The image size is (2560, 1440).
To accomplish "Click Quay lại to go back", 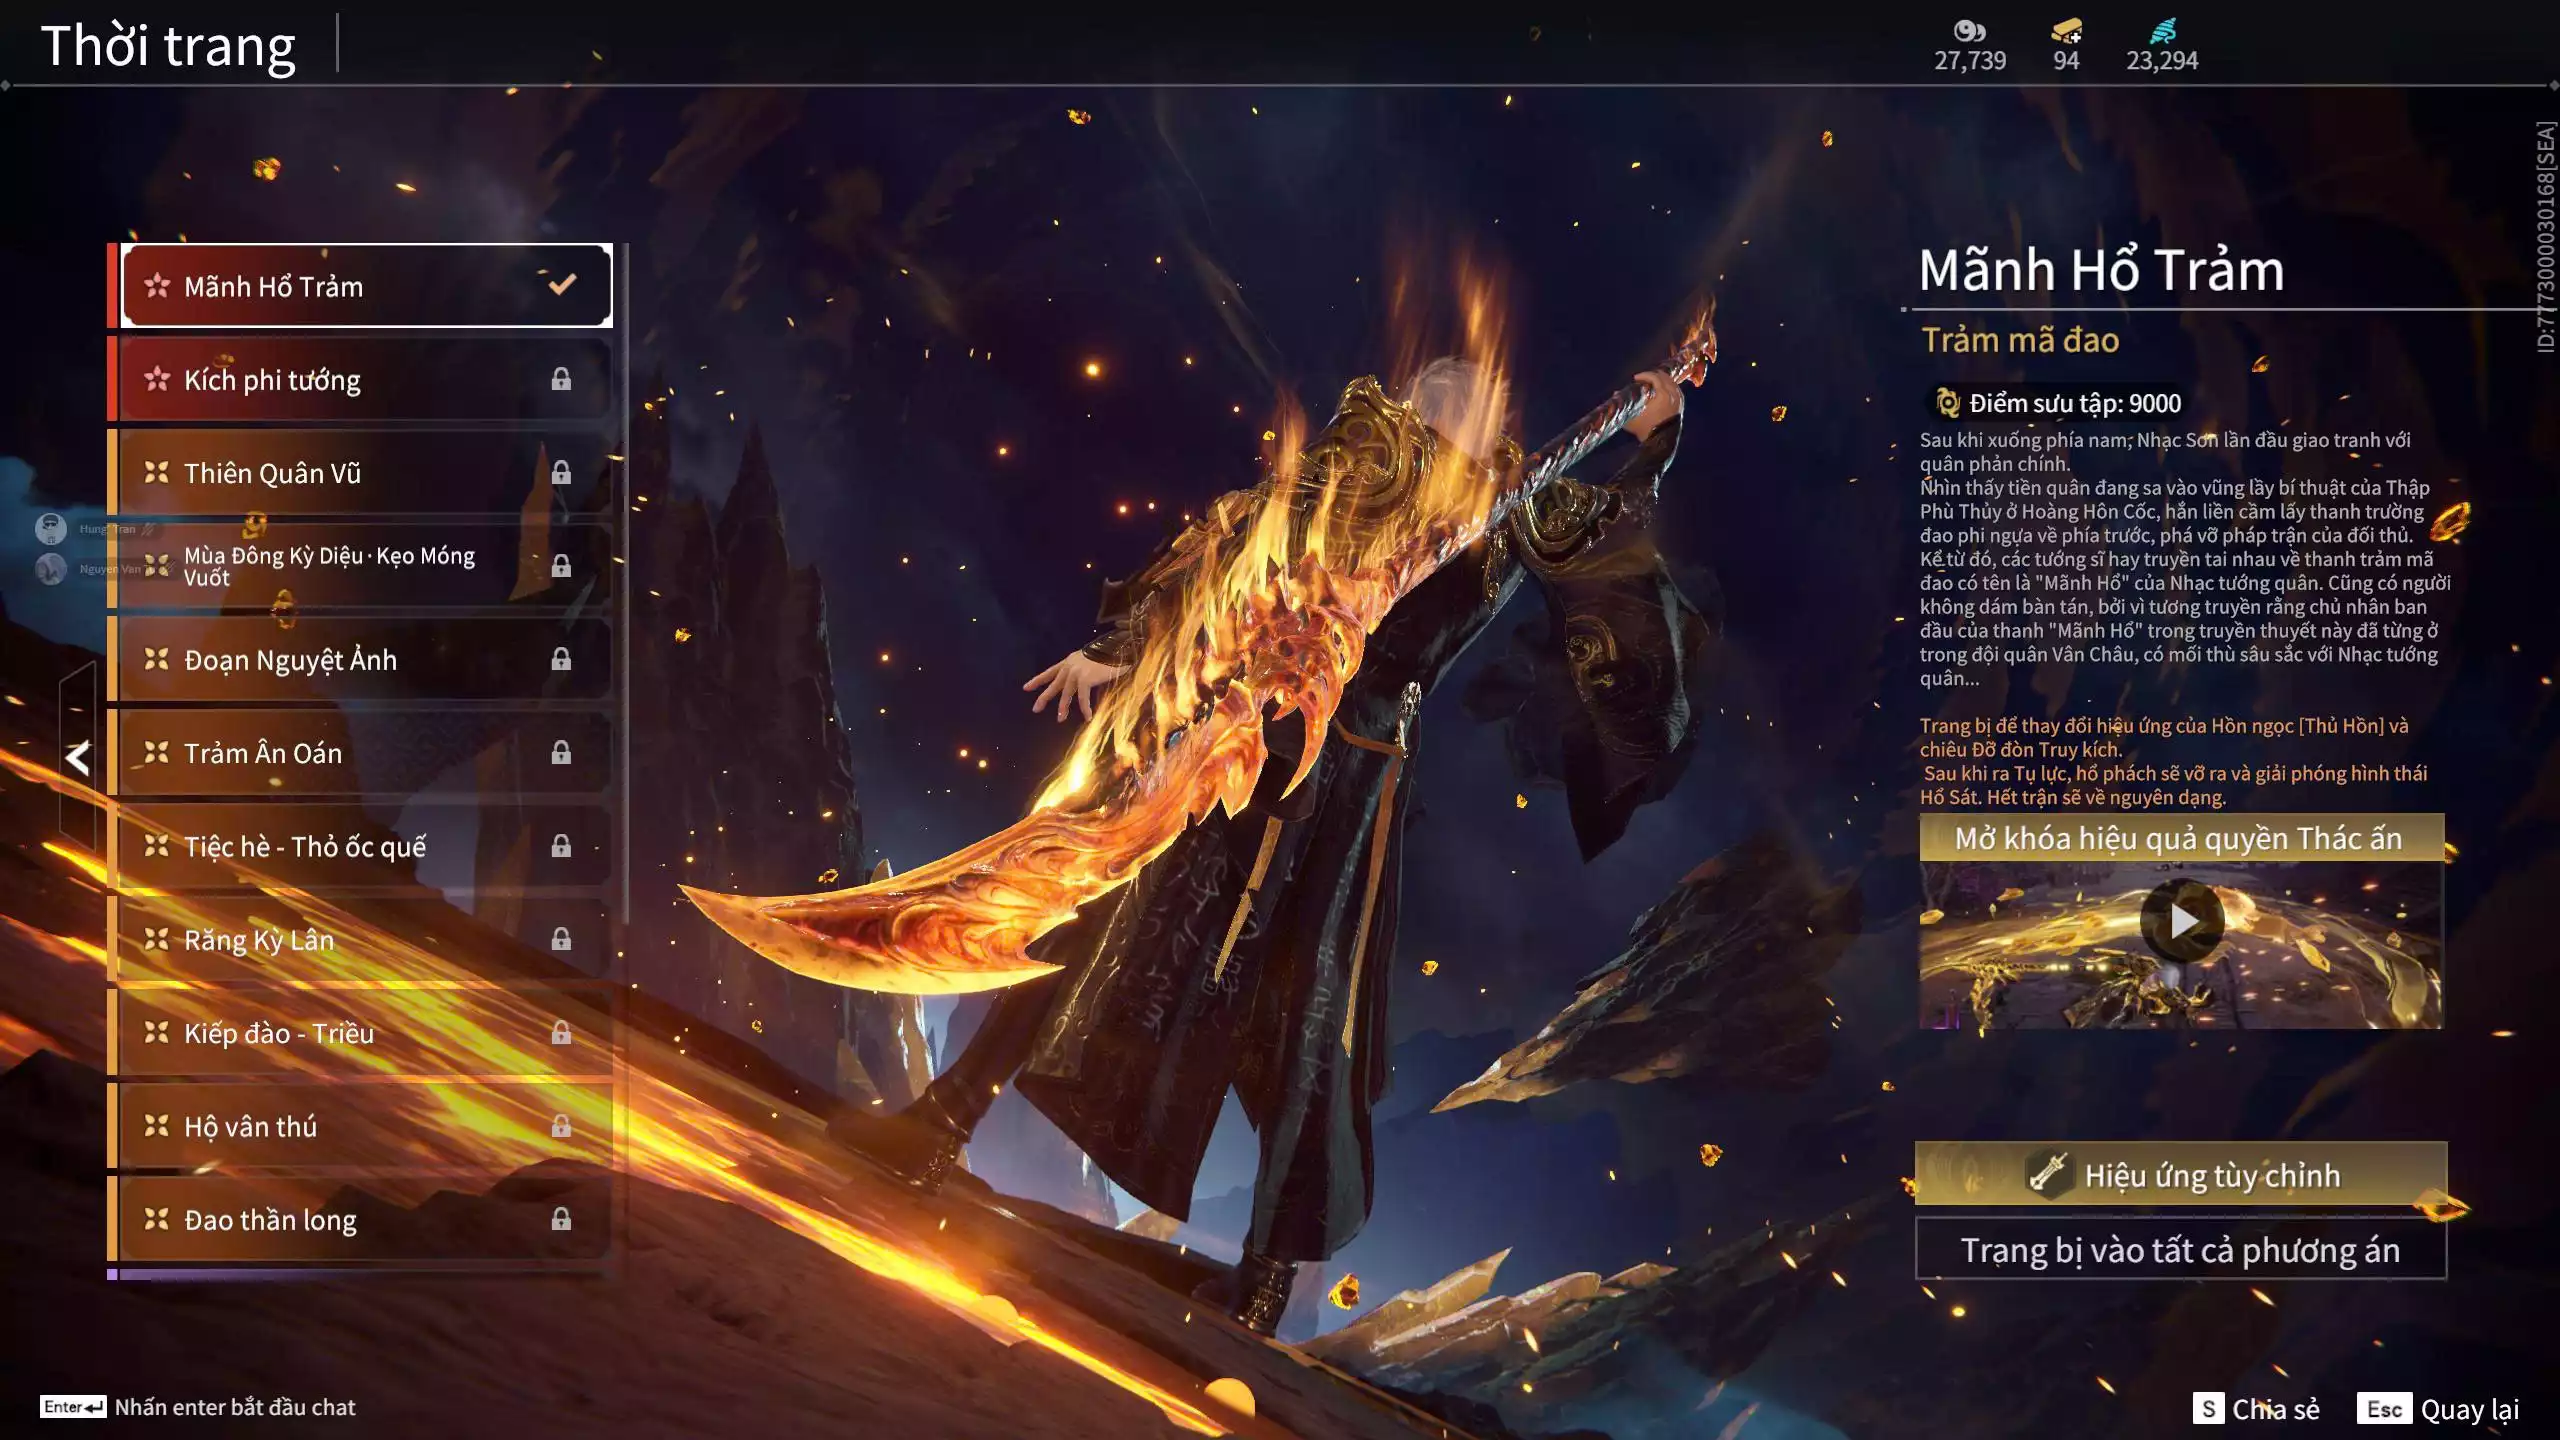I will coord(2438,1409).
